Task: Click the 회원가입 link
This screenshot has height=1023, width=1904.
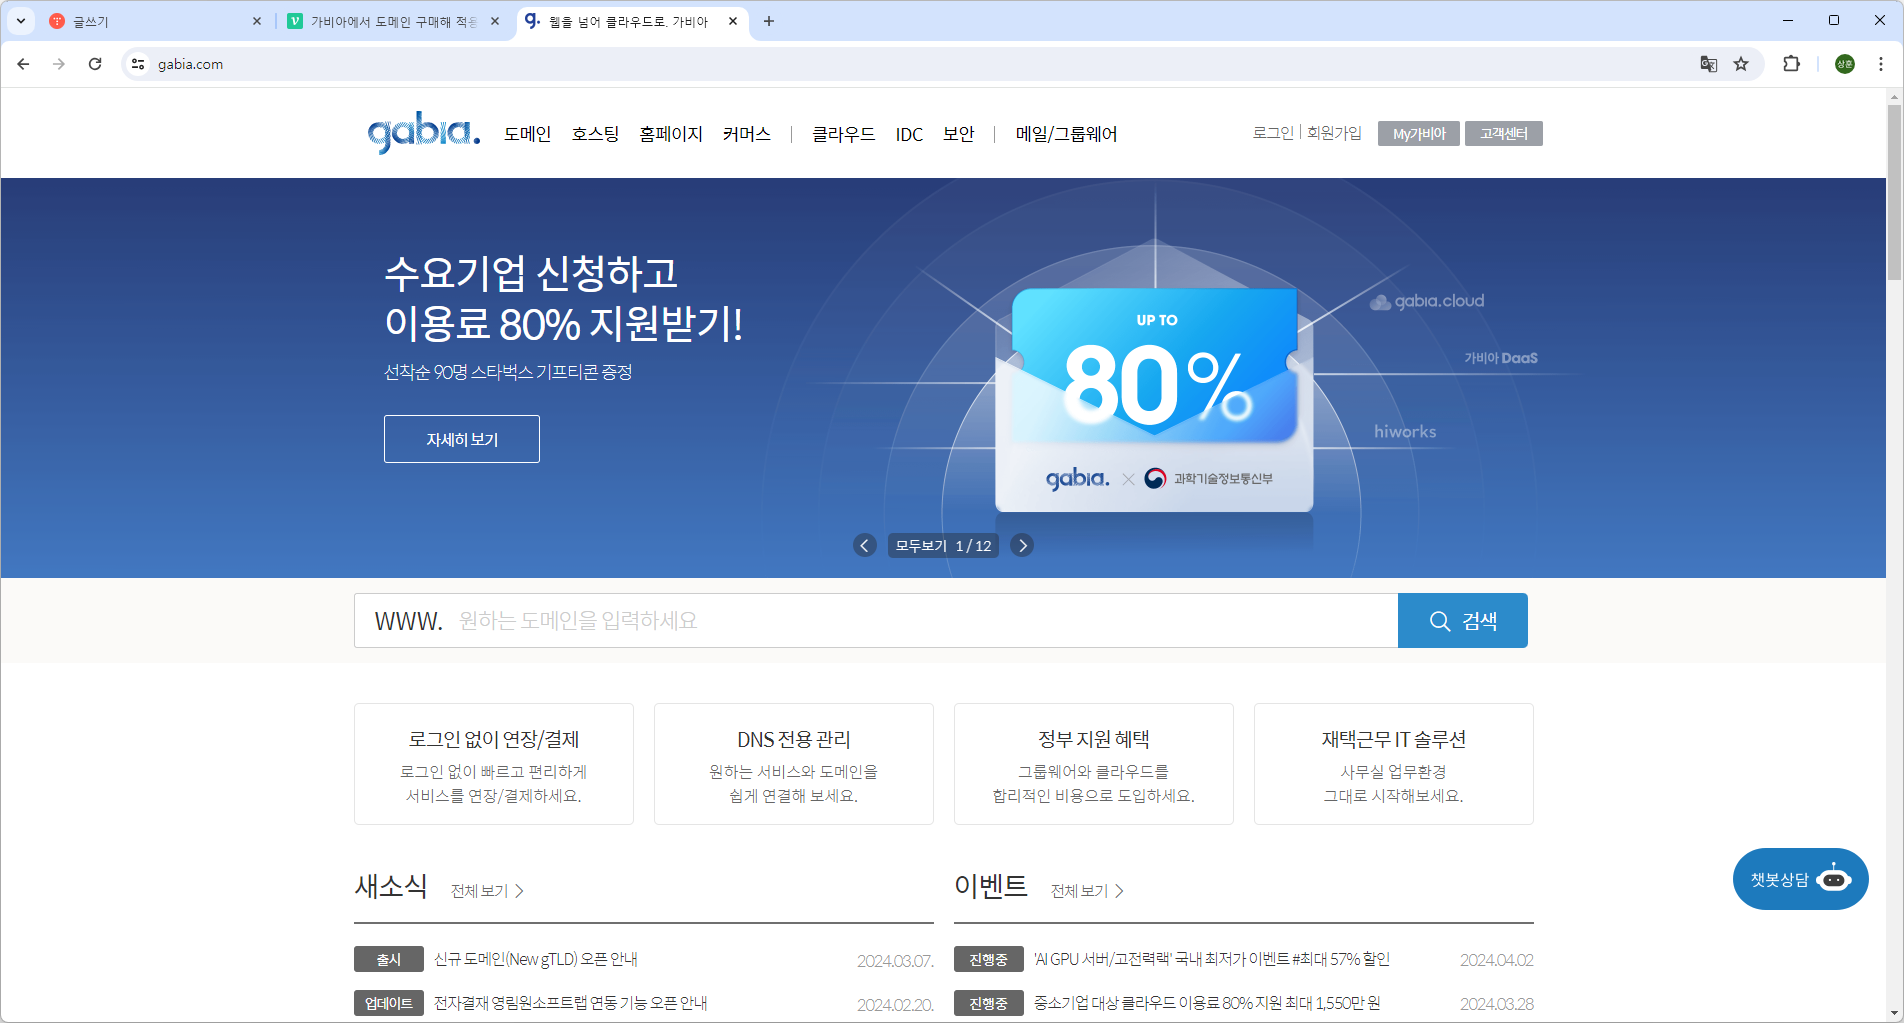Action: pos(1334,133)
